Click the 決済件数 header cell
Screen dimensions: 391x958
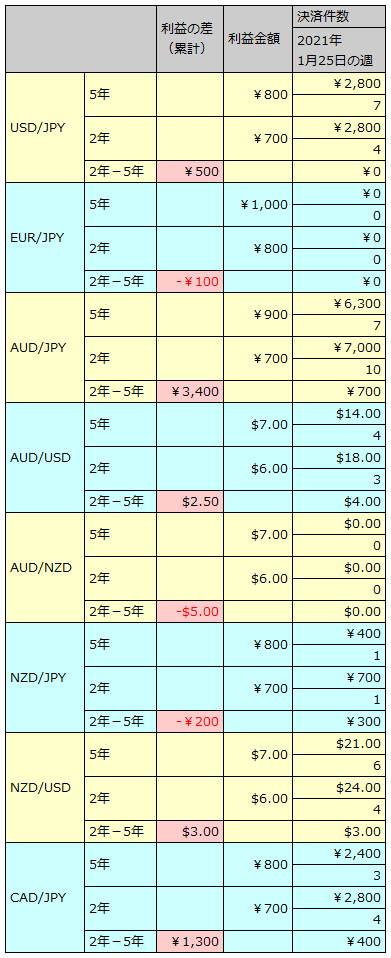coord(338,16)
